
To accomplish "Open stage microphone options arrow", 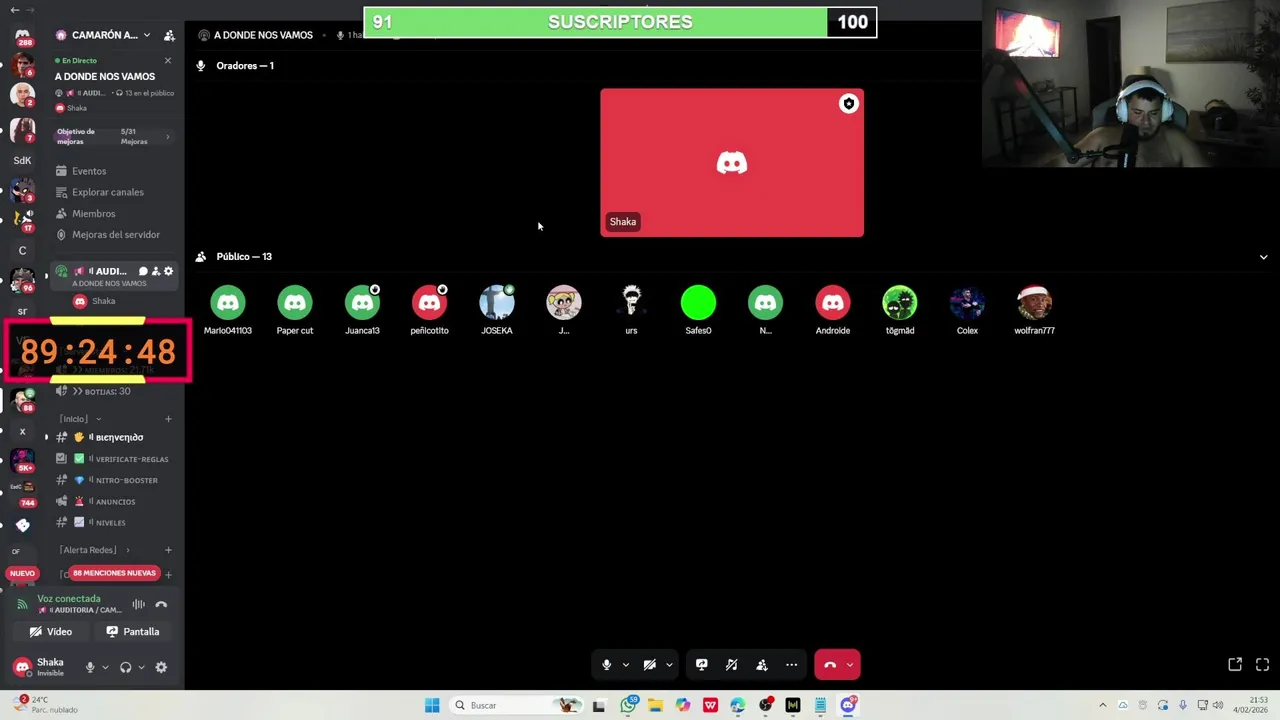I will pyautogui.click(x=626, y=665).
